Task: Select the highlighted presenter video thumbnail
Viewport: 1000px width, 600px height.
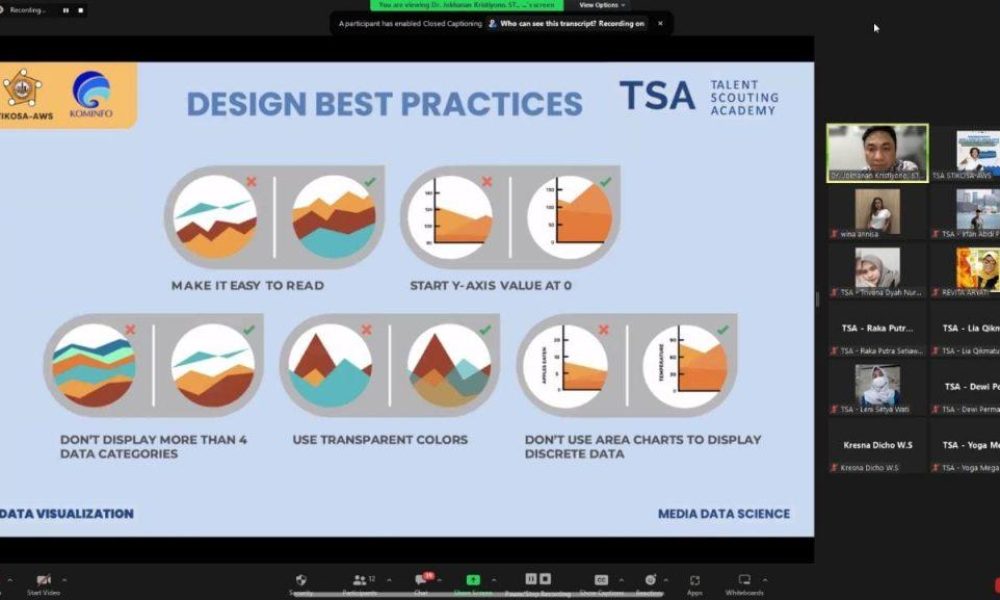Action: coord(877,151)
